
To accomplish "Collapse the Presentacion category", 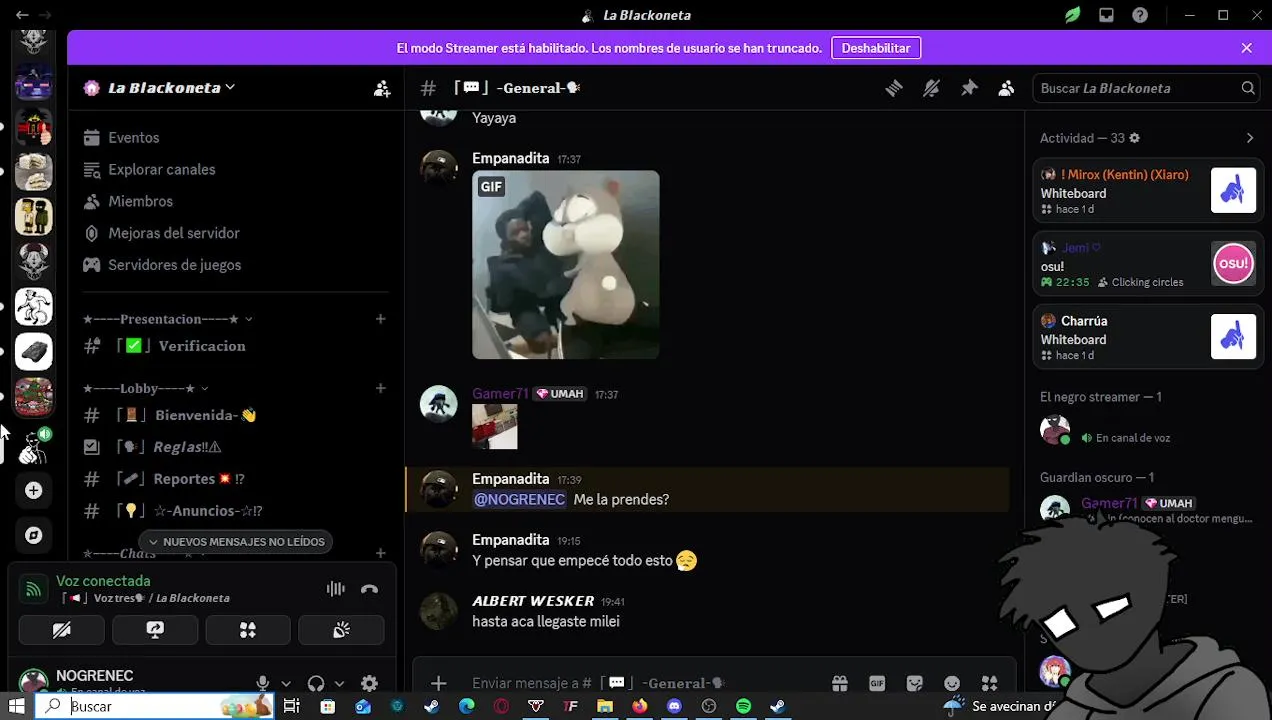I will (x=167, y=319).
